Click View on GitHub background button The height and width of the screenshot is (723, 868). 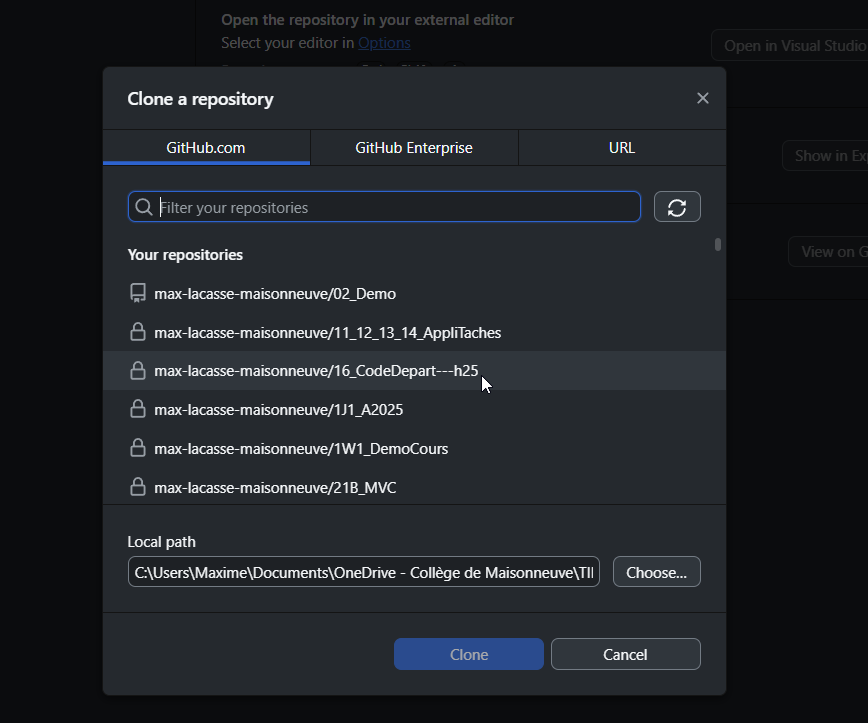tap(828, 252)
